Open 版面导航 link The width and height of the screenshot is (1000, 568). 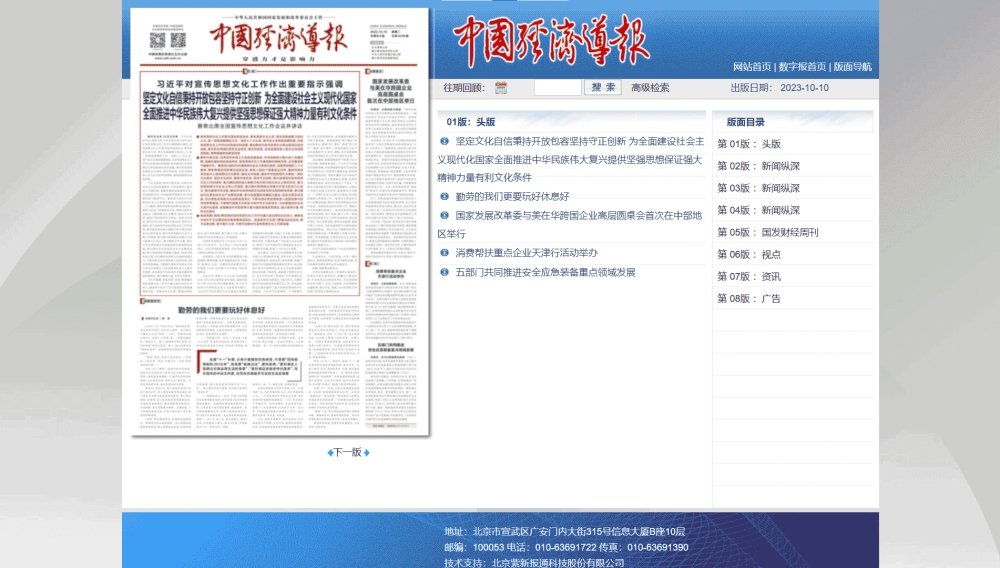pyautogui.click(x=853, y=66)
